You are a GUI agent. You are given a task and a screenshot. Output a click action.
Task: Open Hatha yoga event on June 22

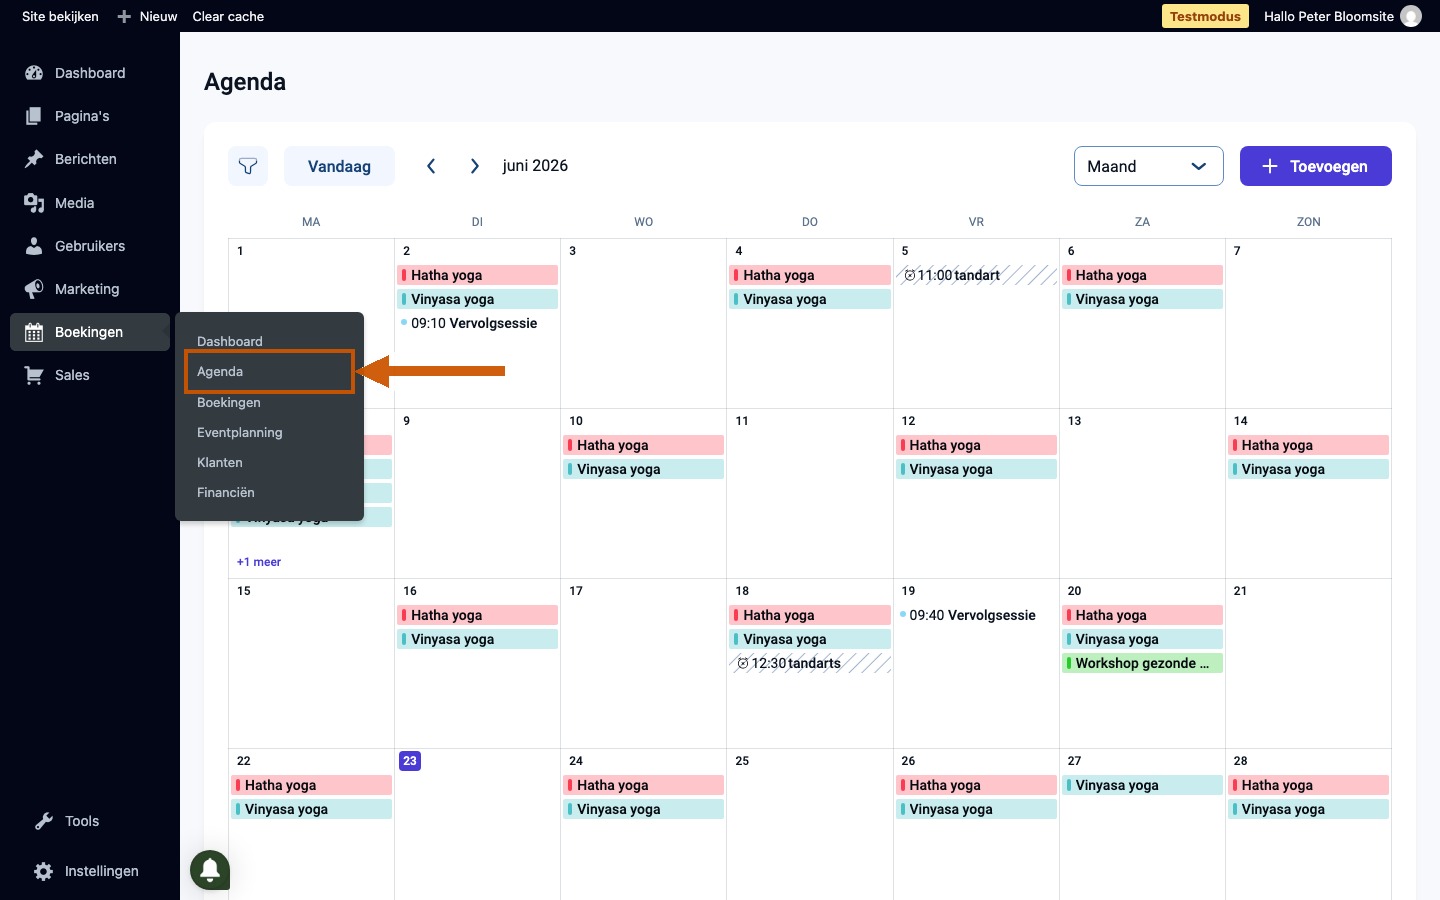pyautogui.click(x=312, y=785)
